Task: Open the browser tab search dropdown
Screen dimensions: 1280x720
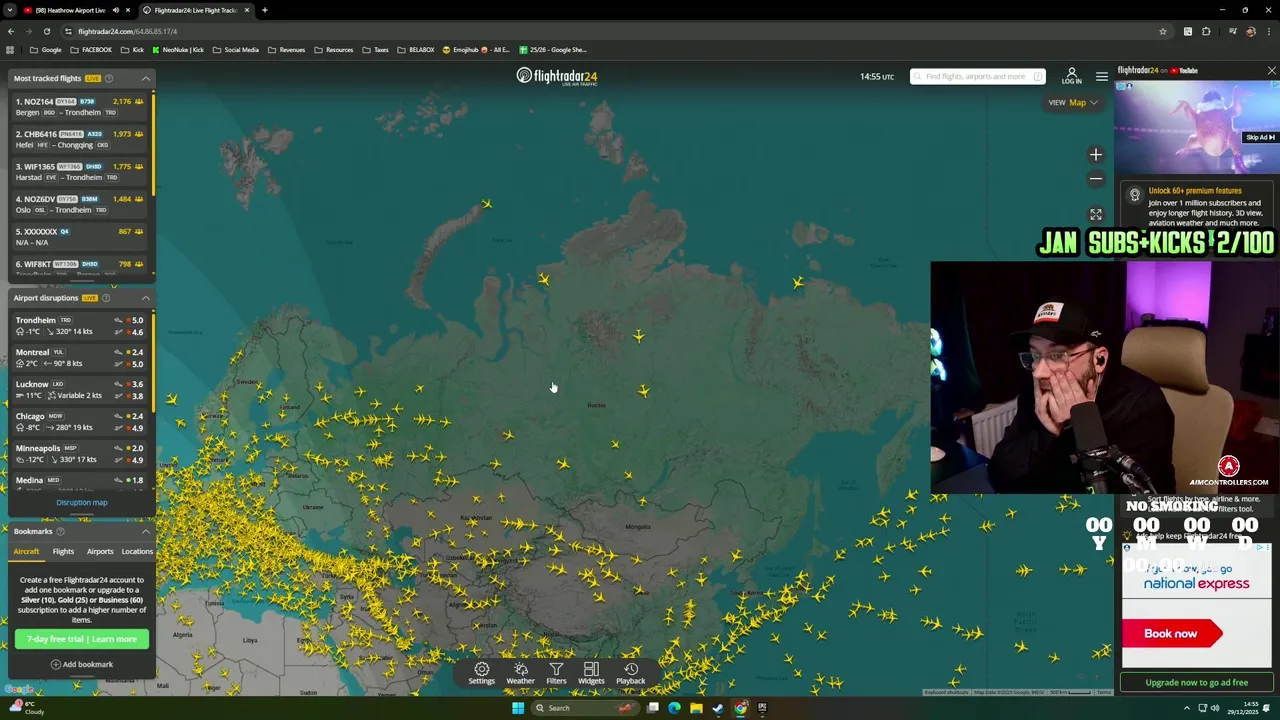Action: coord(10,10)
